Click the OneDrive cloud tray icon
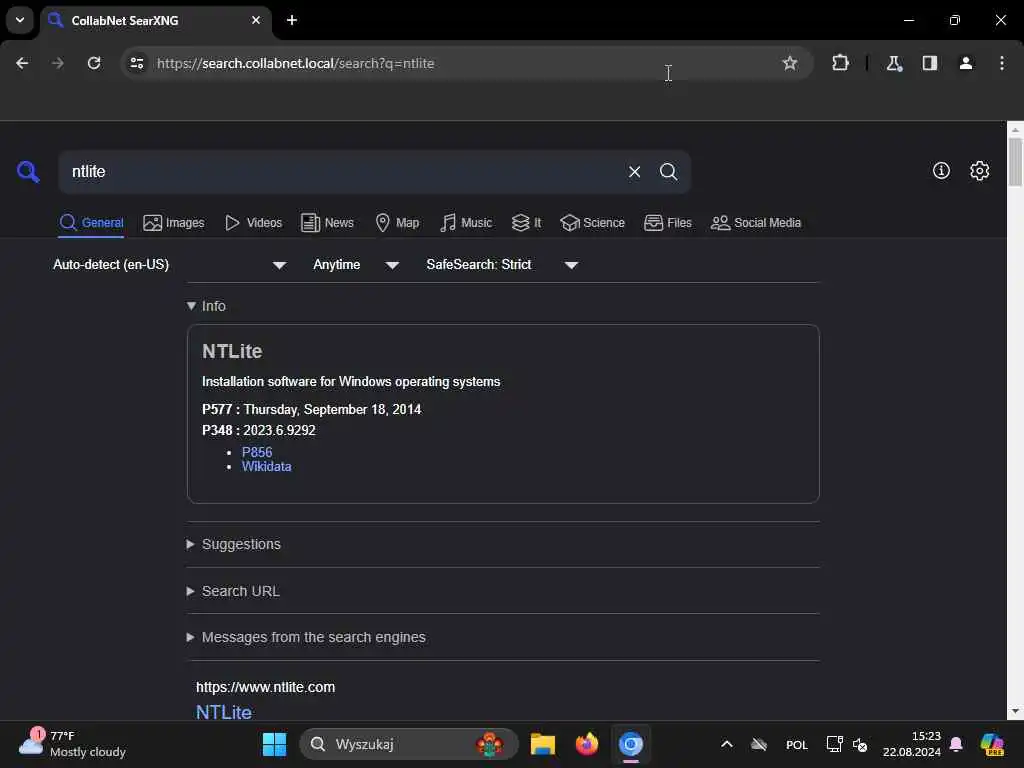Viewport: 1024px width, 768px height. [x=759, y=744]
